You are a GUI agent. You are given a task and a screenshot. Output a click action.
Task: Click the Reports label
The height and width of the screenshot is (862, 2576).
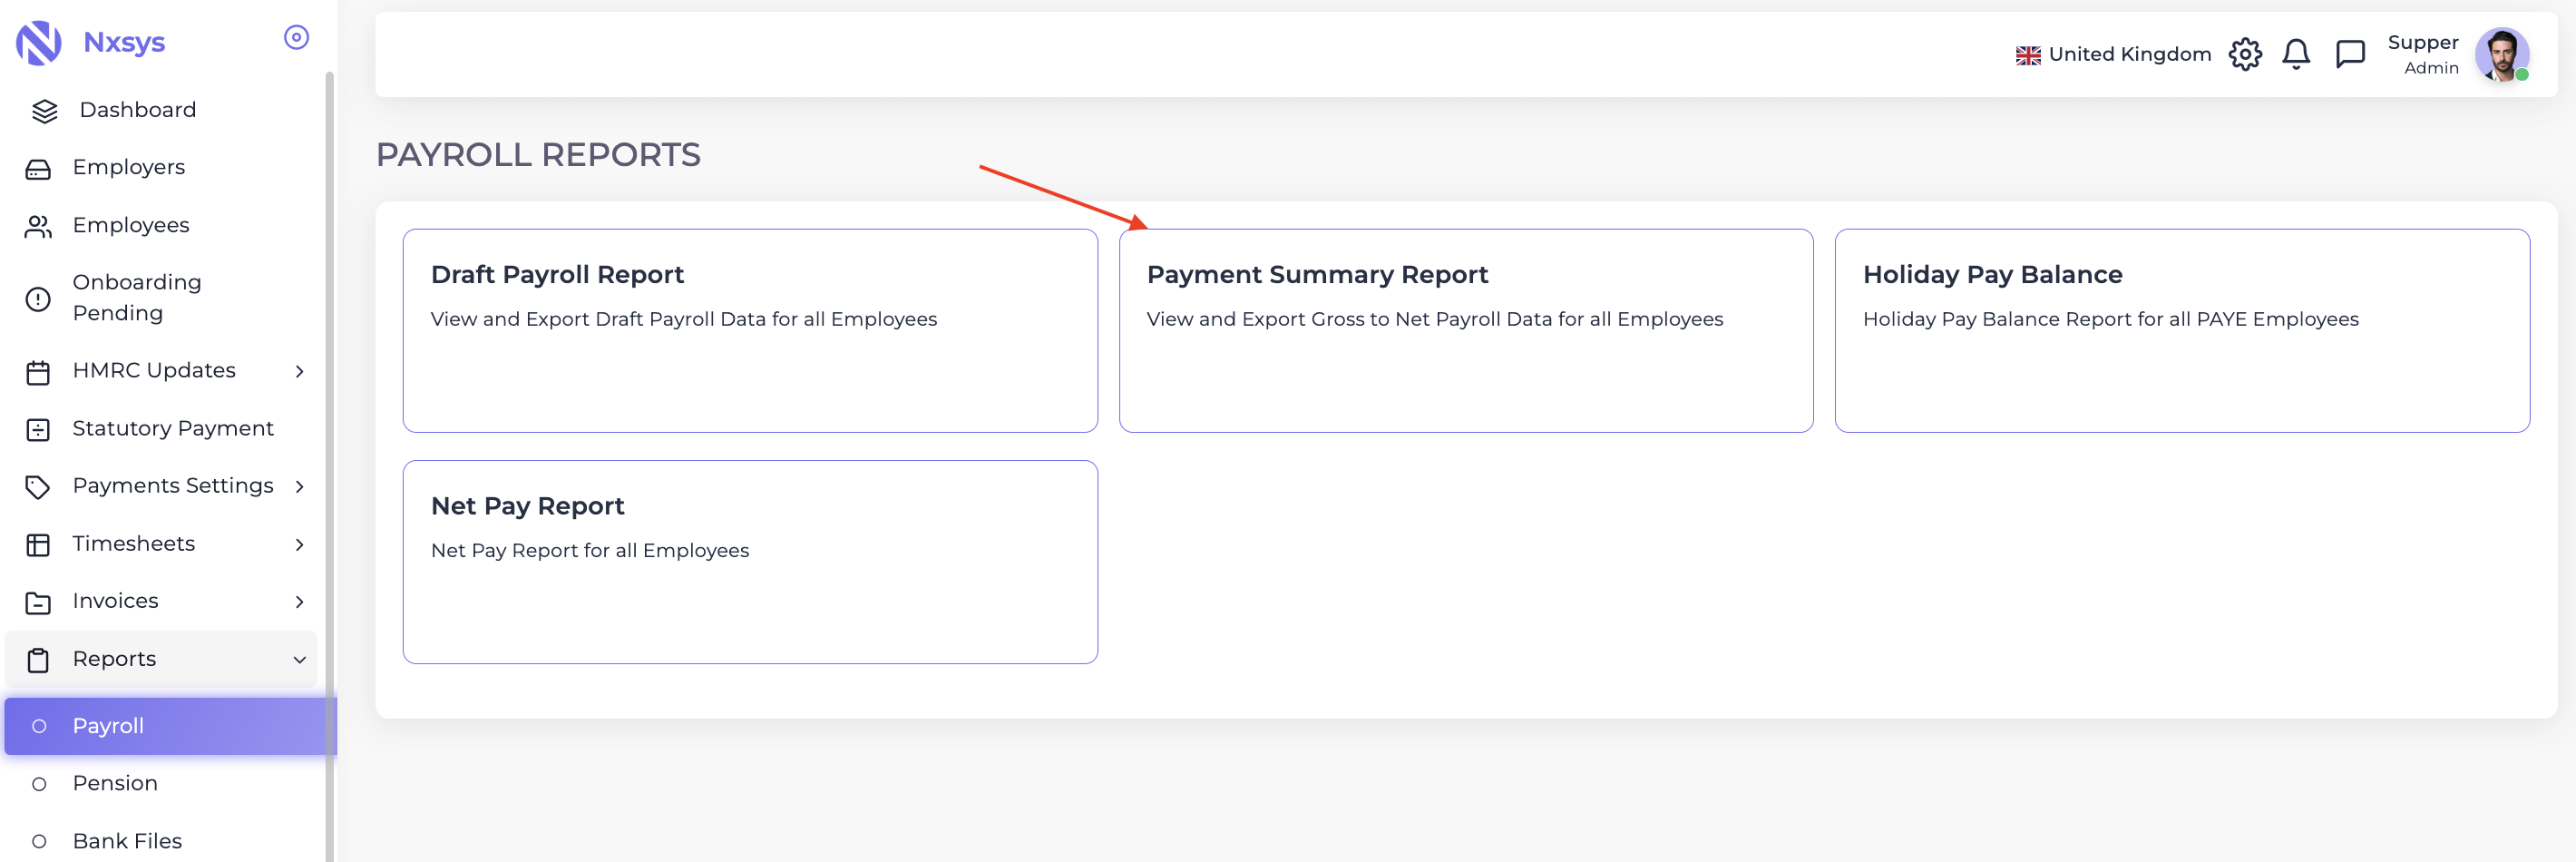[114, 659]
